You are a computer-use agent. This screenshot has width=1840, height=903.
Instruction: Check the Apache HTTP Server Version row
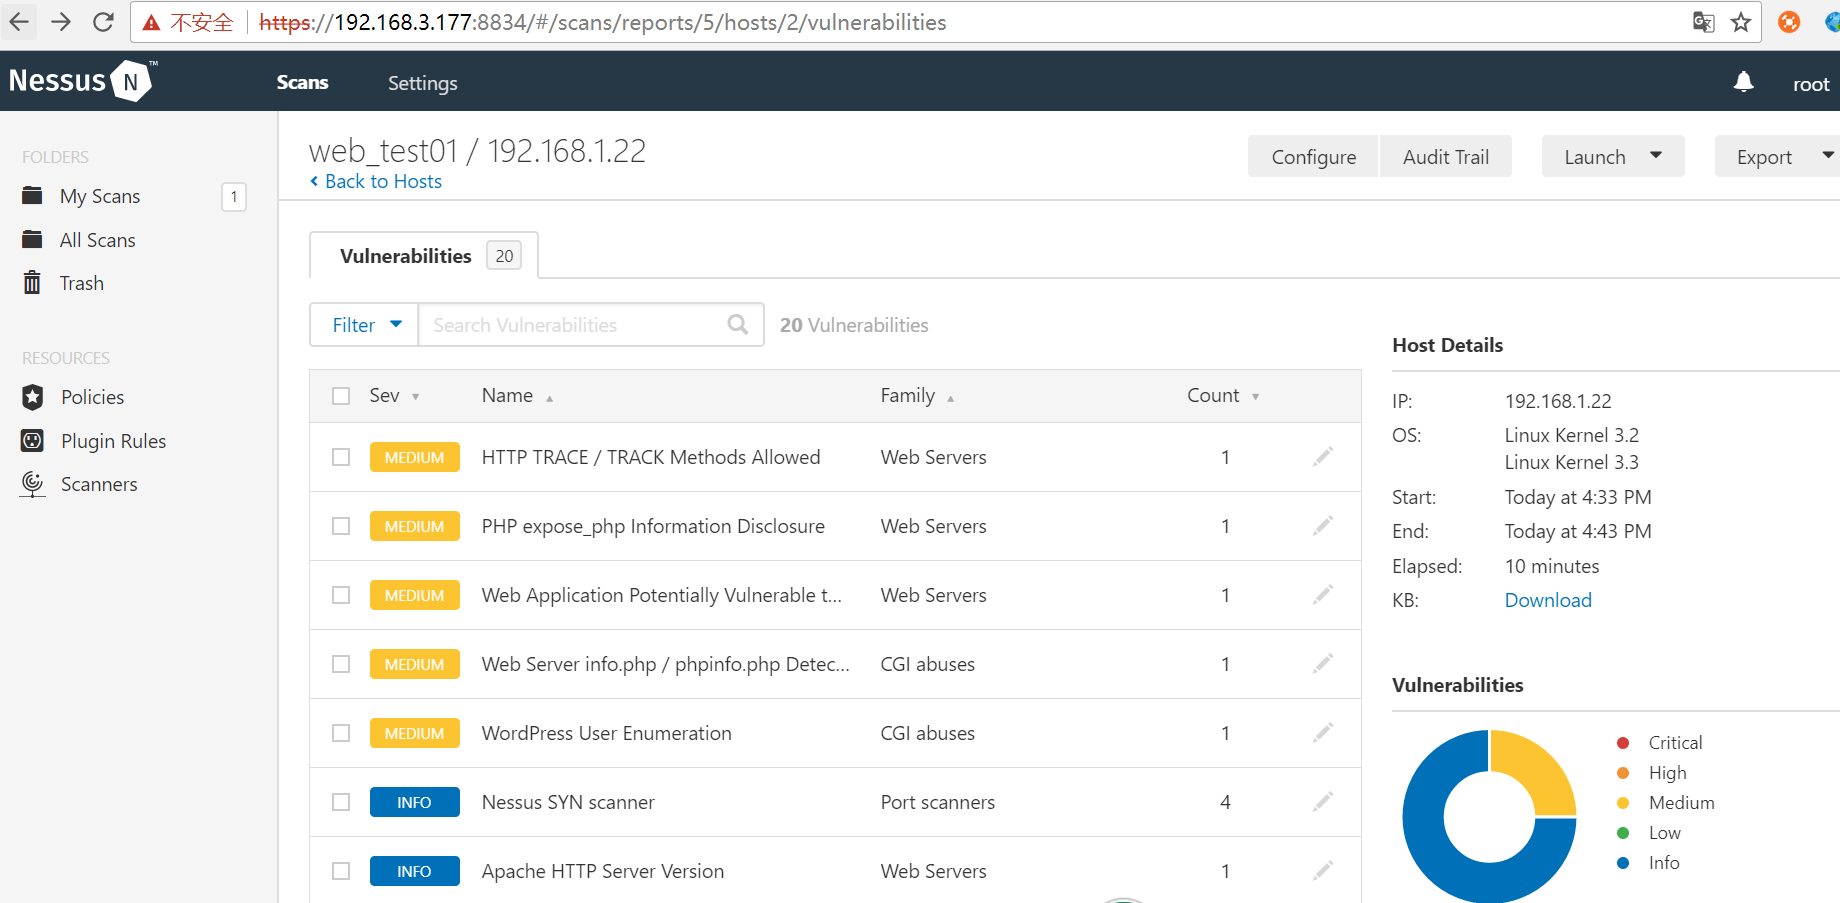click(x=341, y=871)
